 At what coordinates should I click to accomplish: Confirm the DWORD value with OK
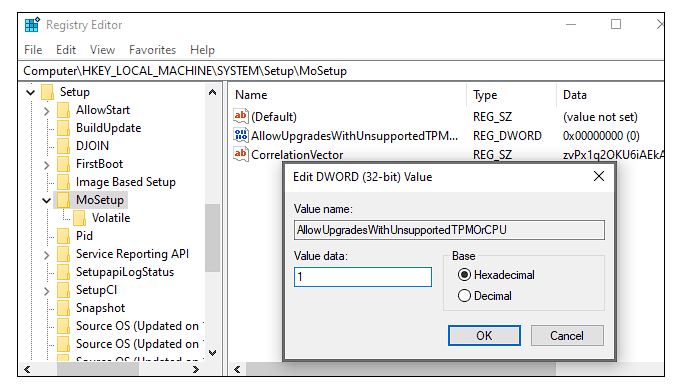coord(484,336)
